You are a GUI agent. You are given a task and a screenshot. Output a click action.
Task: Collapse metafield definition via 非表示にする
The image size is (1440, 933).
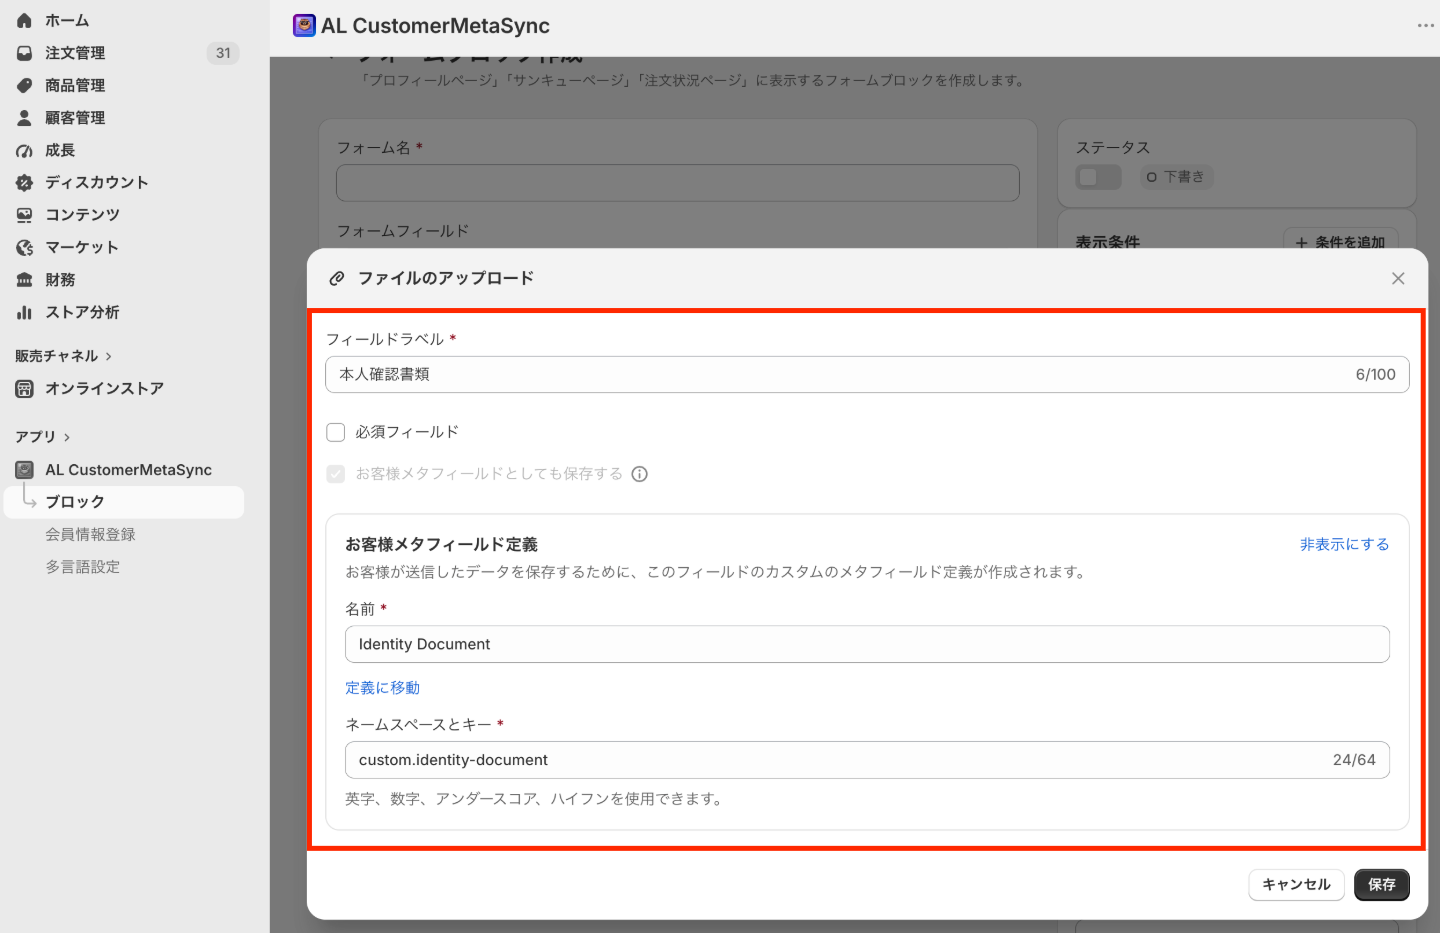(1344, 544)
